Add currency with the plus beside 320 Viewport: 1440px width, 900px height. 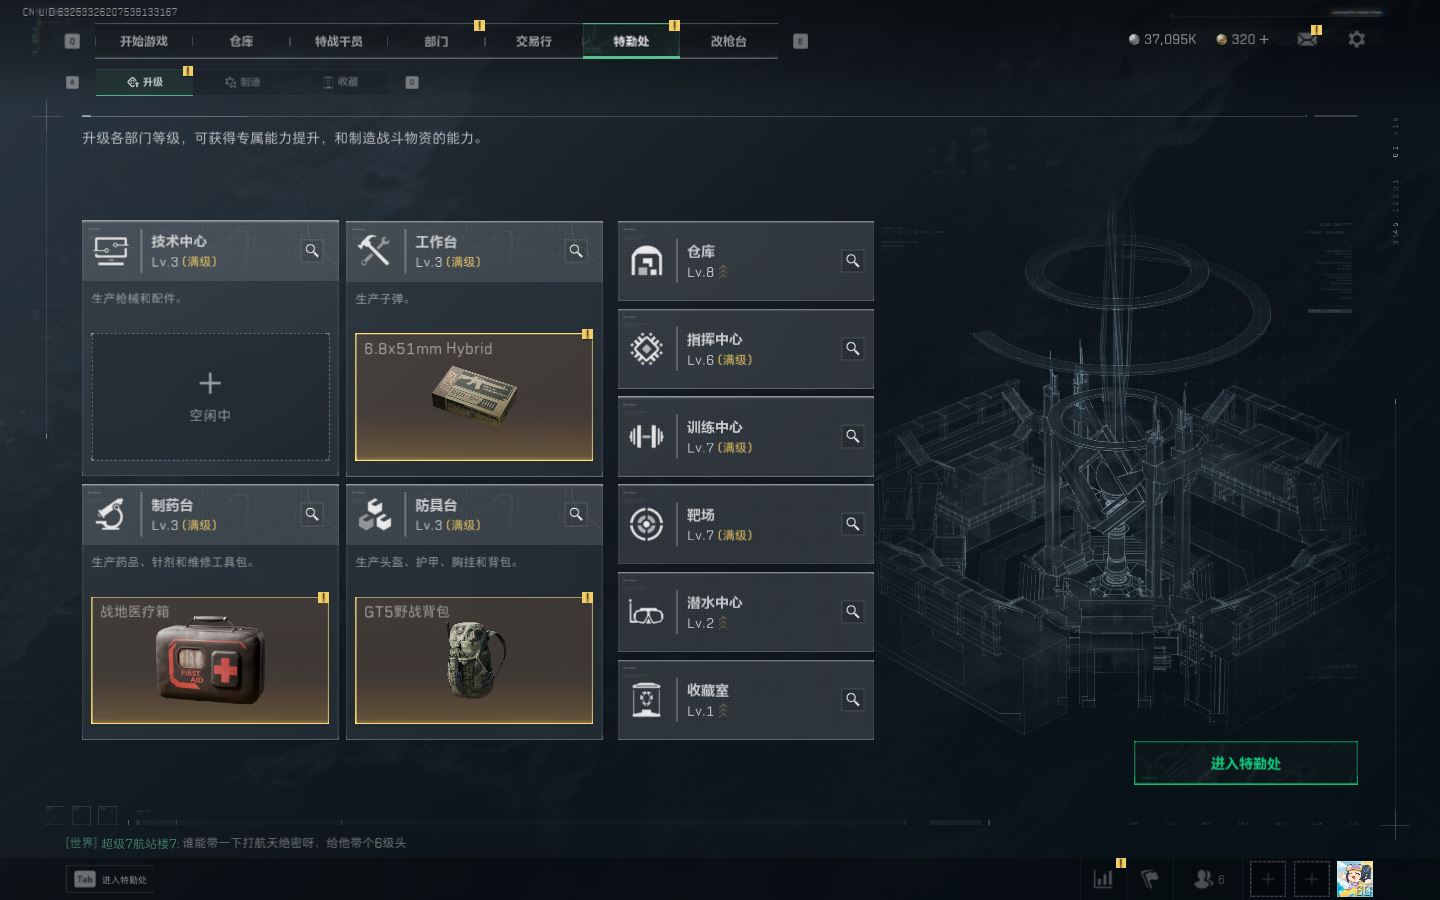point(1264,39)
